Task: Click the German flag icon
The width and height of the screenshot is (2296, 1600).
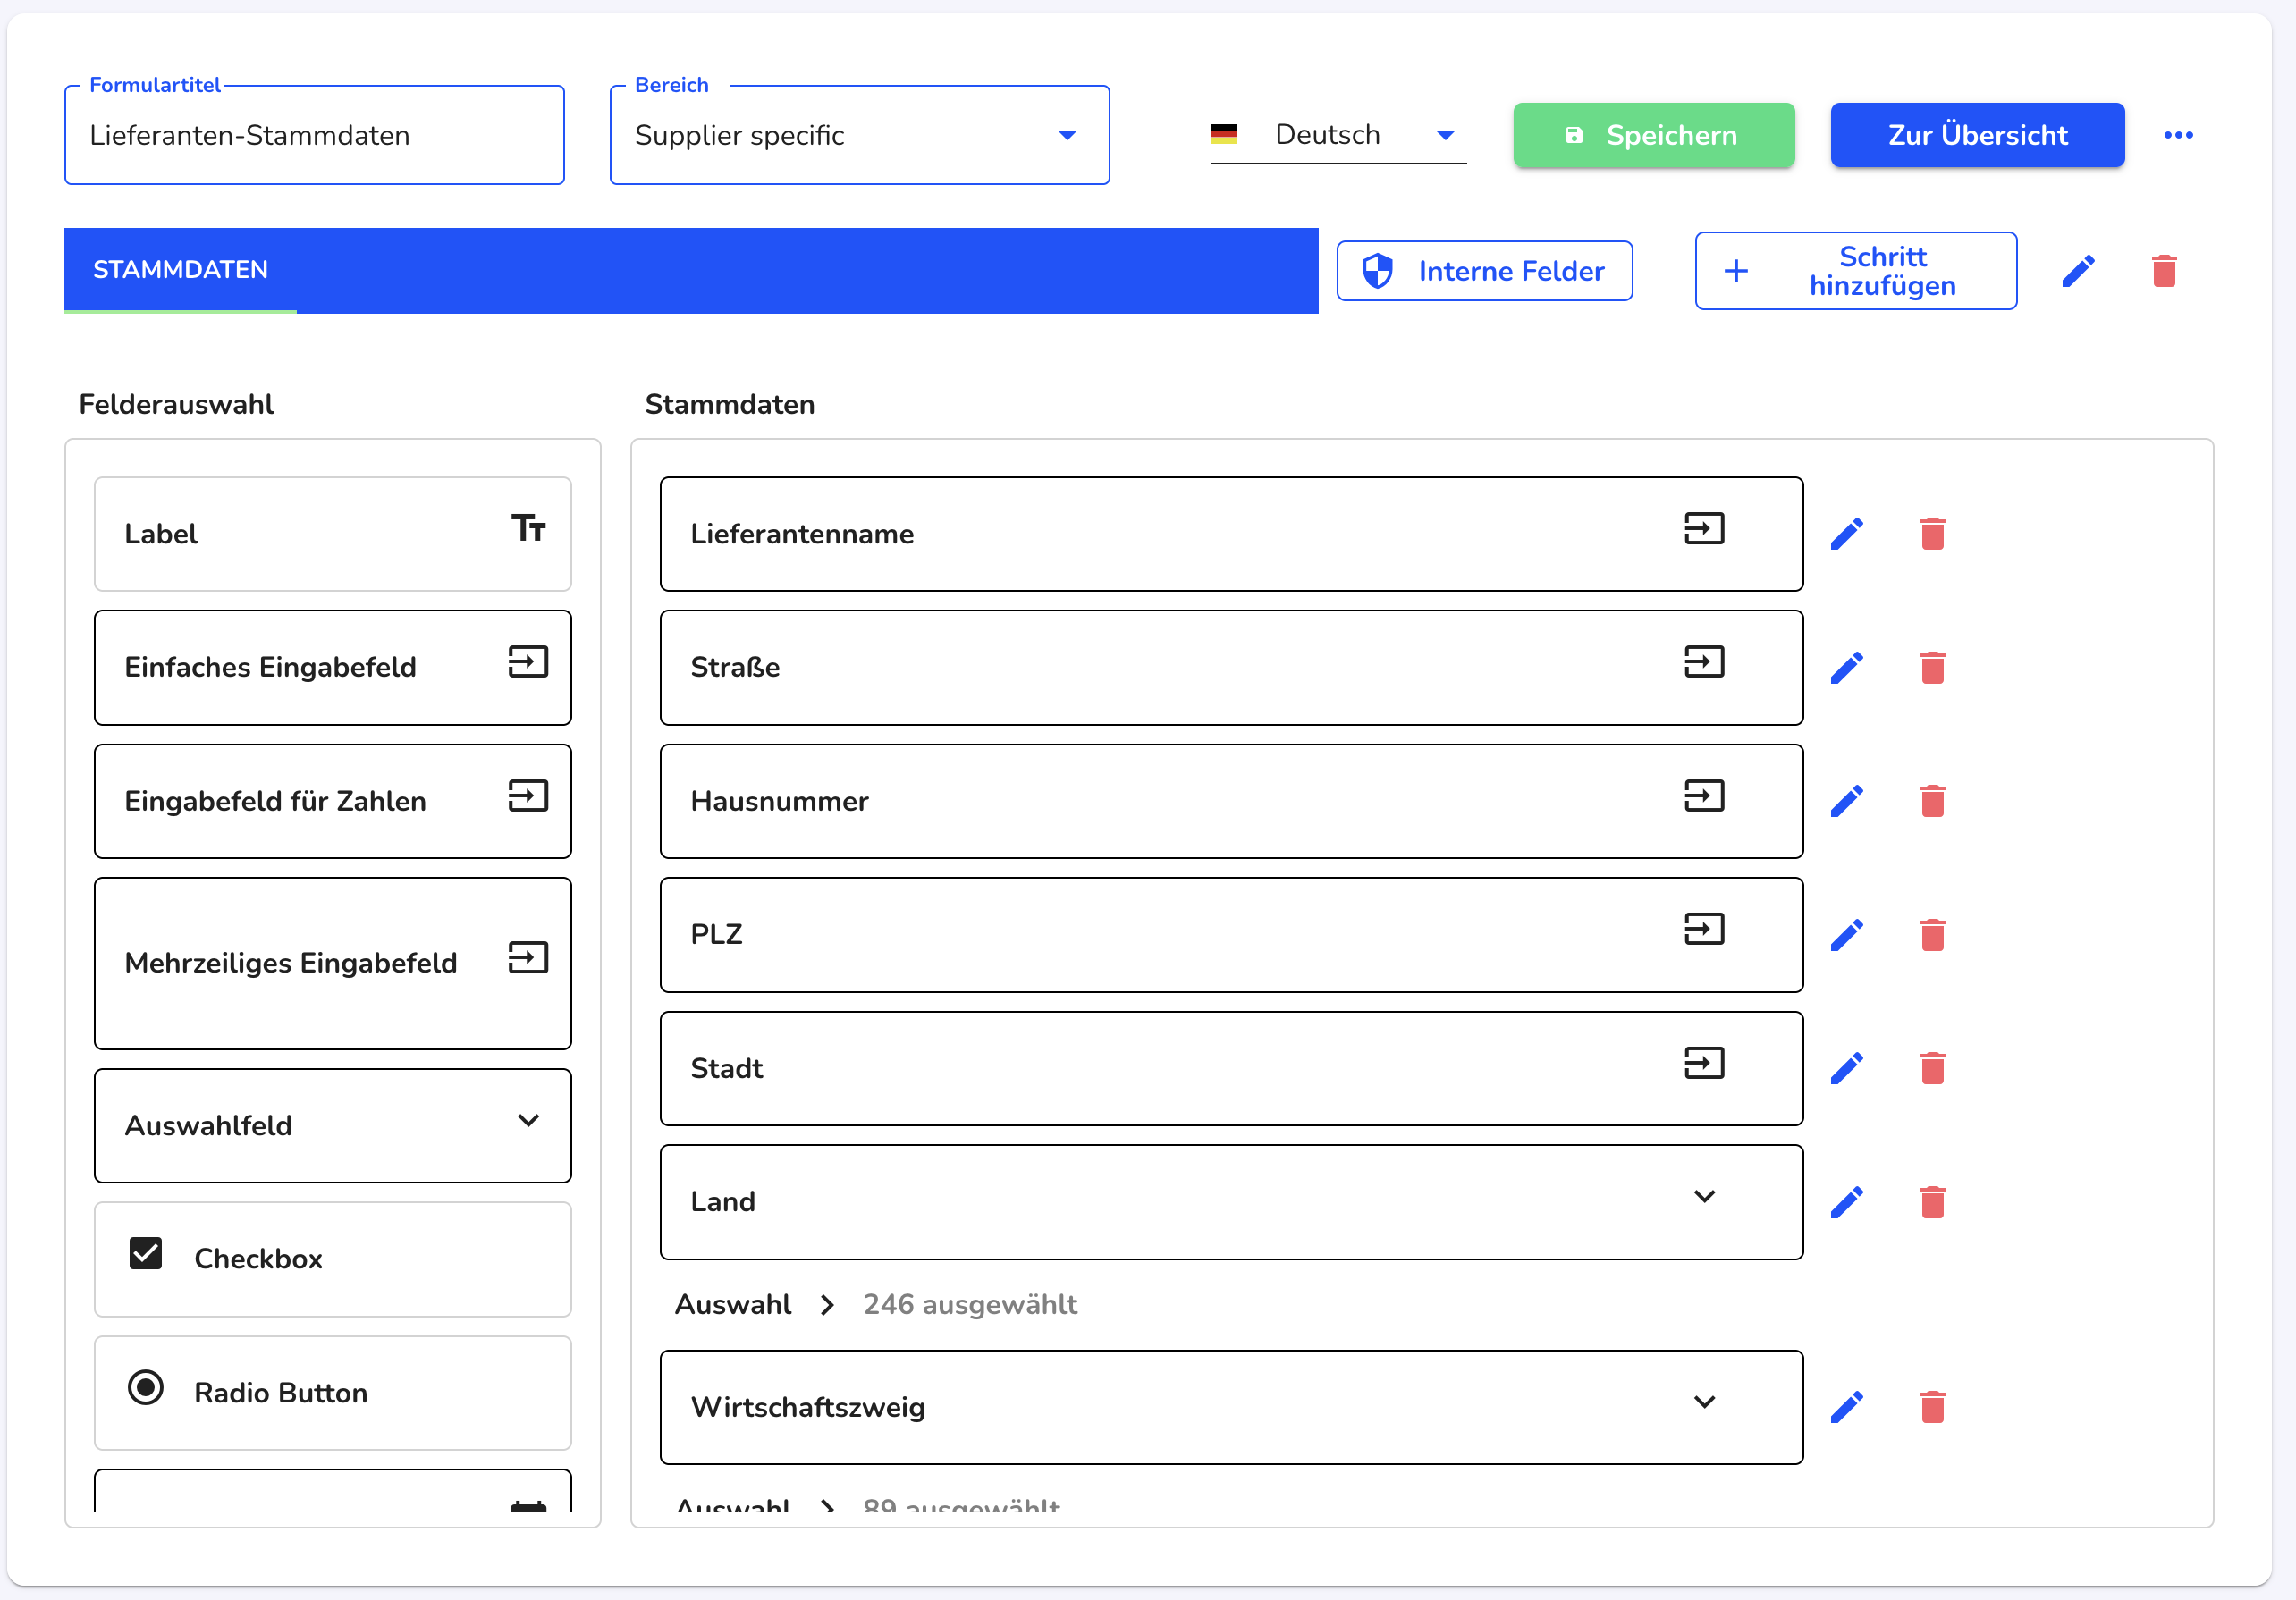Action: (1224, 134)
